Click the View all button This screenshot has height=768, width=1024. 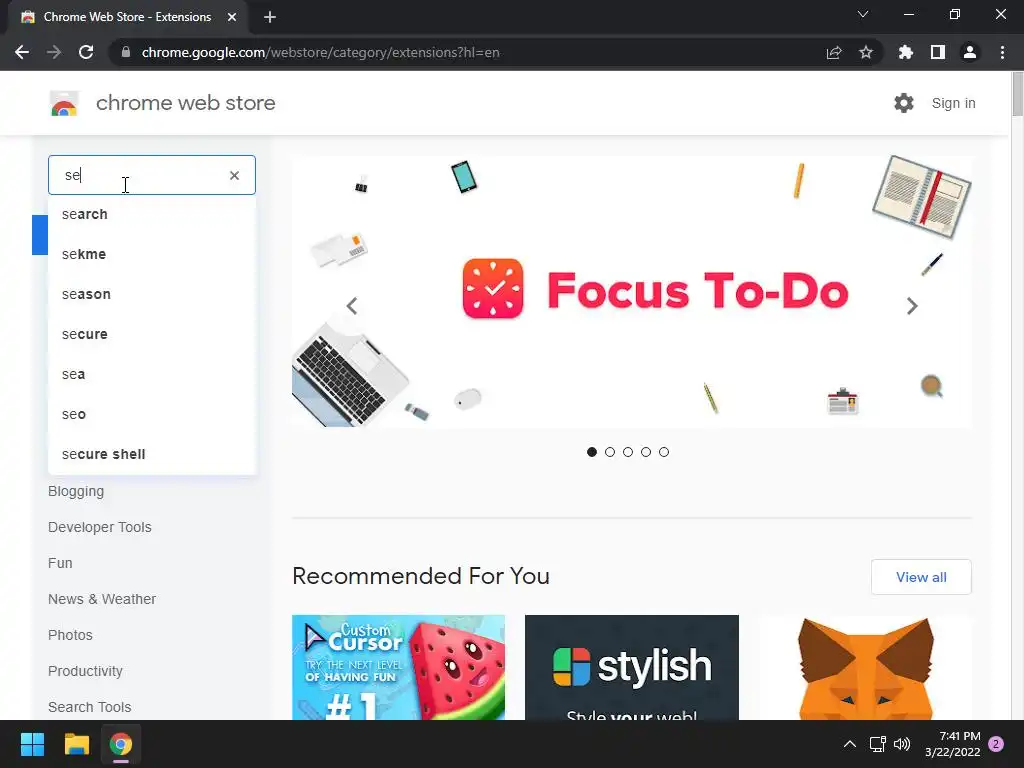pos(921,577)
